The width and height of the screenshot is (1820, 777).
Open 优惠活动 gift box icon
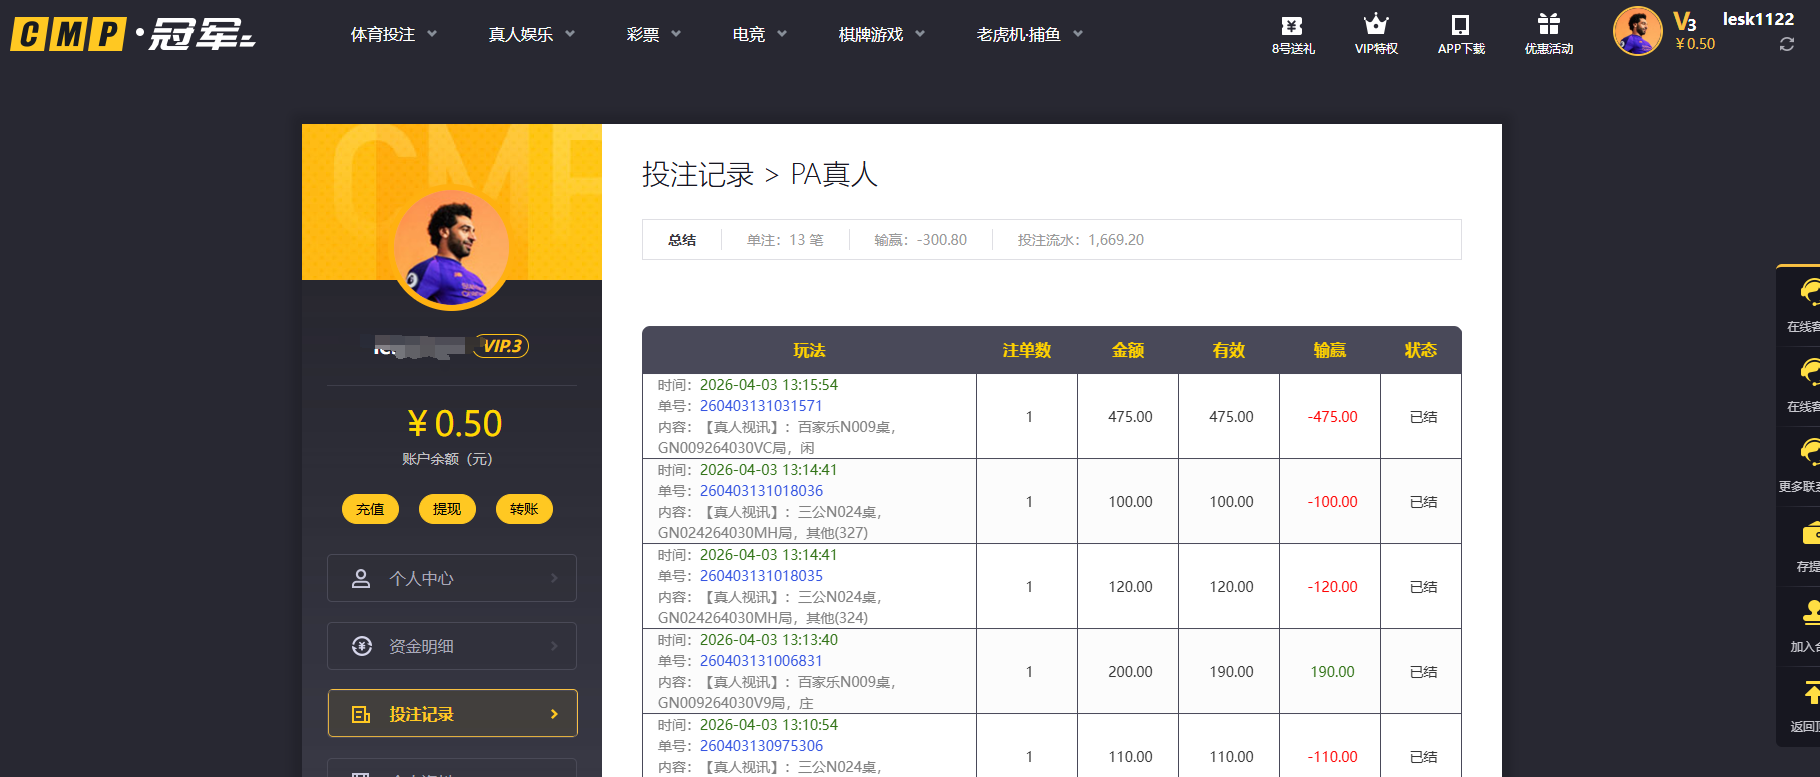tap(1548, 24)
